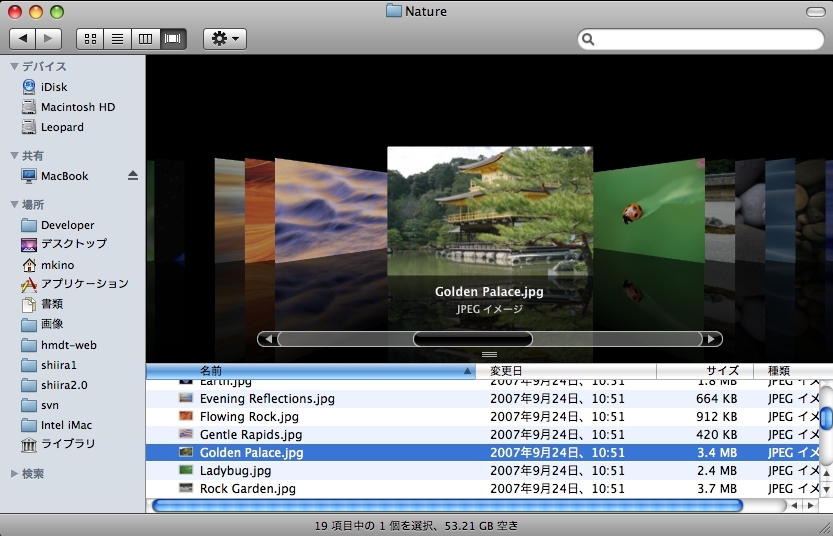Viewport: 833px width, 536px height.
Task: Open the デスクトップ folder in sidebar
Action: (73, 244)
